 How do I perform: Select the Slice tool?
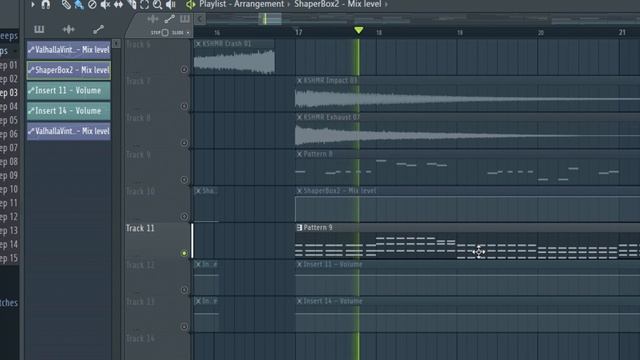[x=131, y=4]
